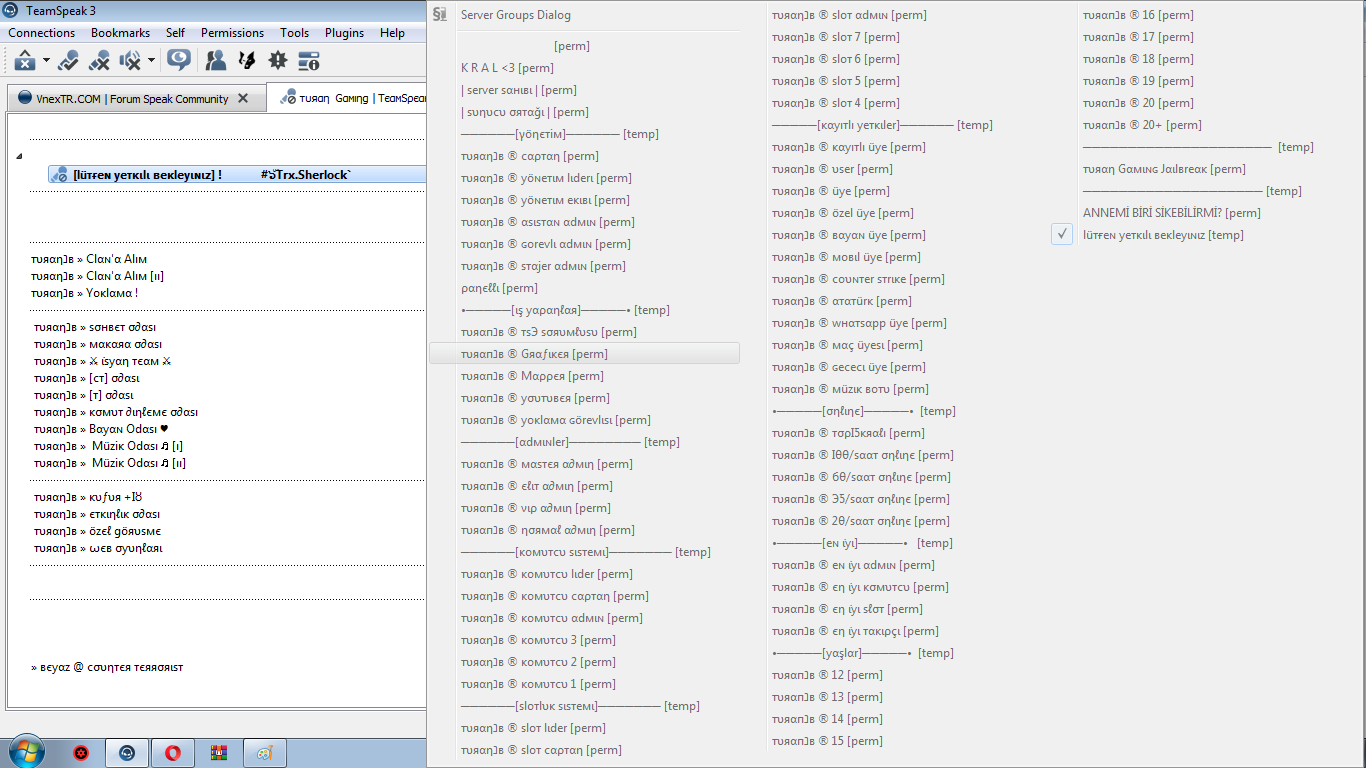Select the komutcu 3 [perm] group

538,640
